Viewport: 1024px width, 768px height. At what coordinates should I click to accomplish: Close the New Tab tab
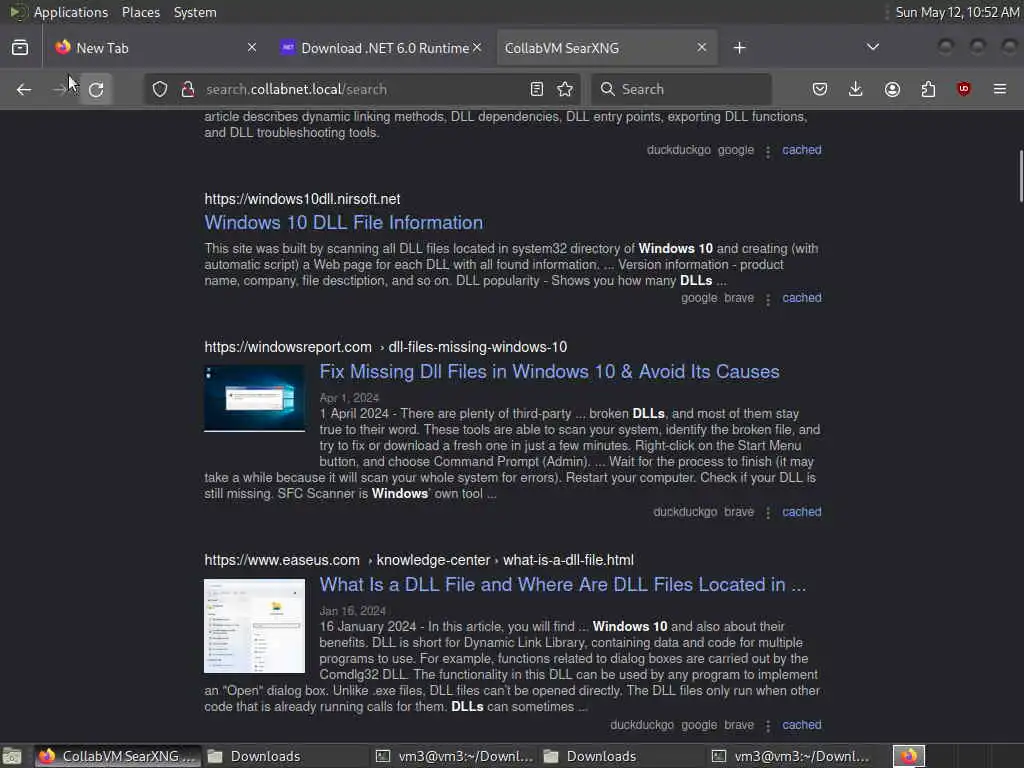[x=252, y=48]
